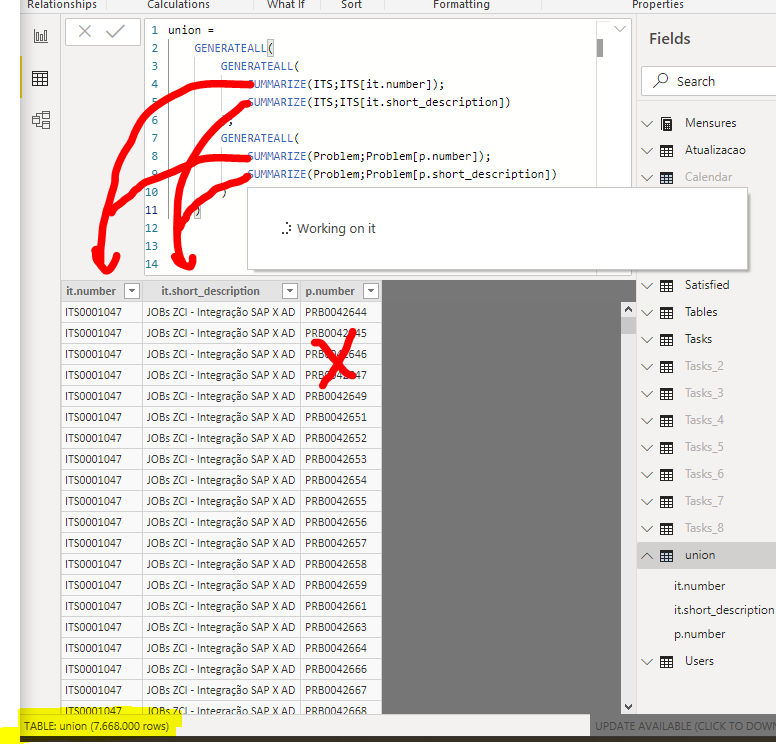The image size is (776, 744).
Task: Expand the Tasks_2 table fields
Action: pos(647,367)
